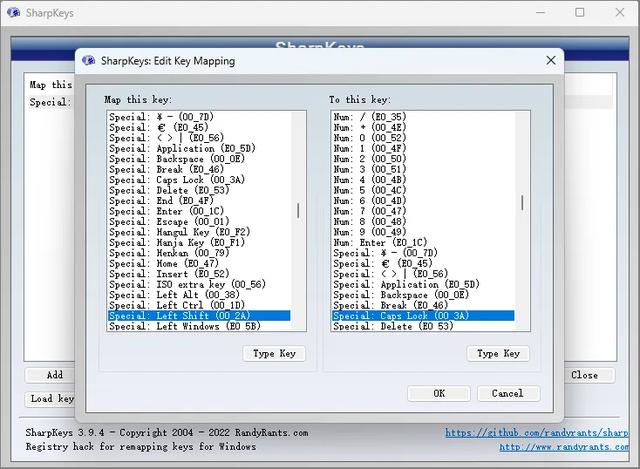
Task: Select 'Special: Hanja Key (E0_F1)'
Action: point(199,242)
